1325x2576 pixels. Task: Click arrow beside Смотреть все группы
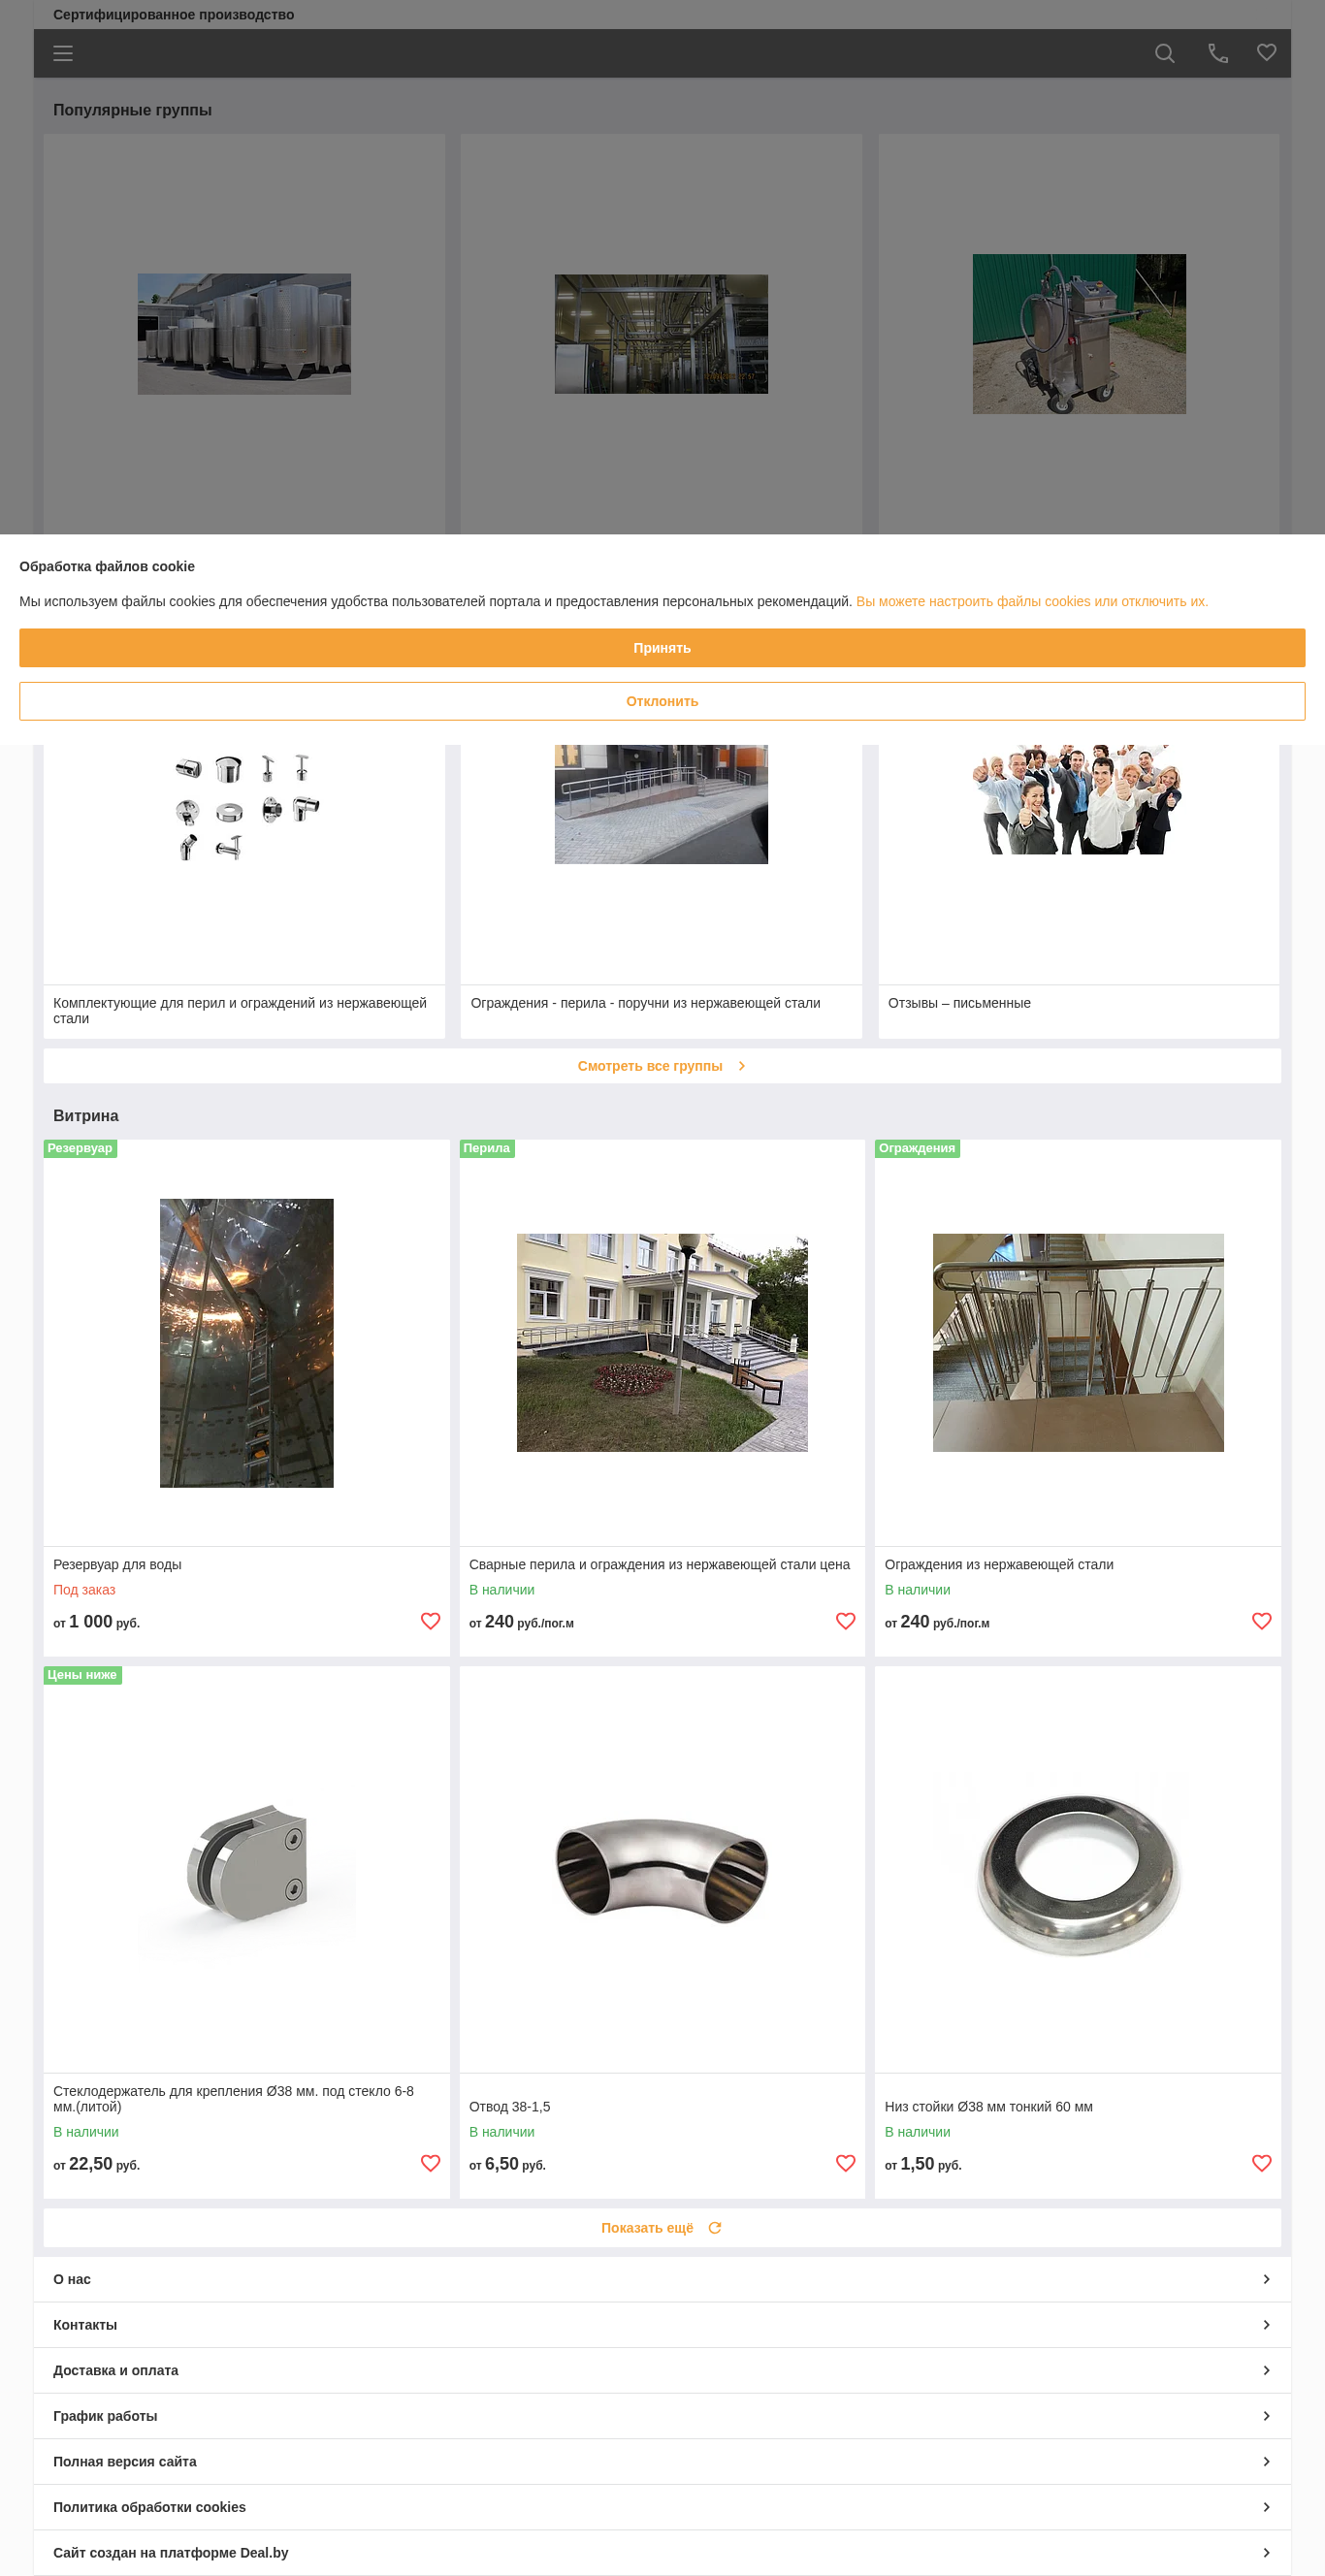(x=741, y=1066)
